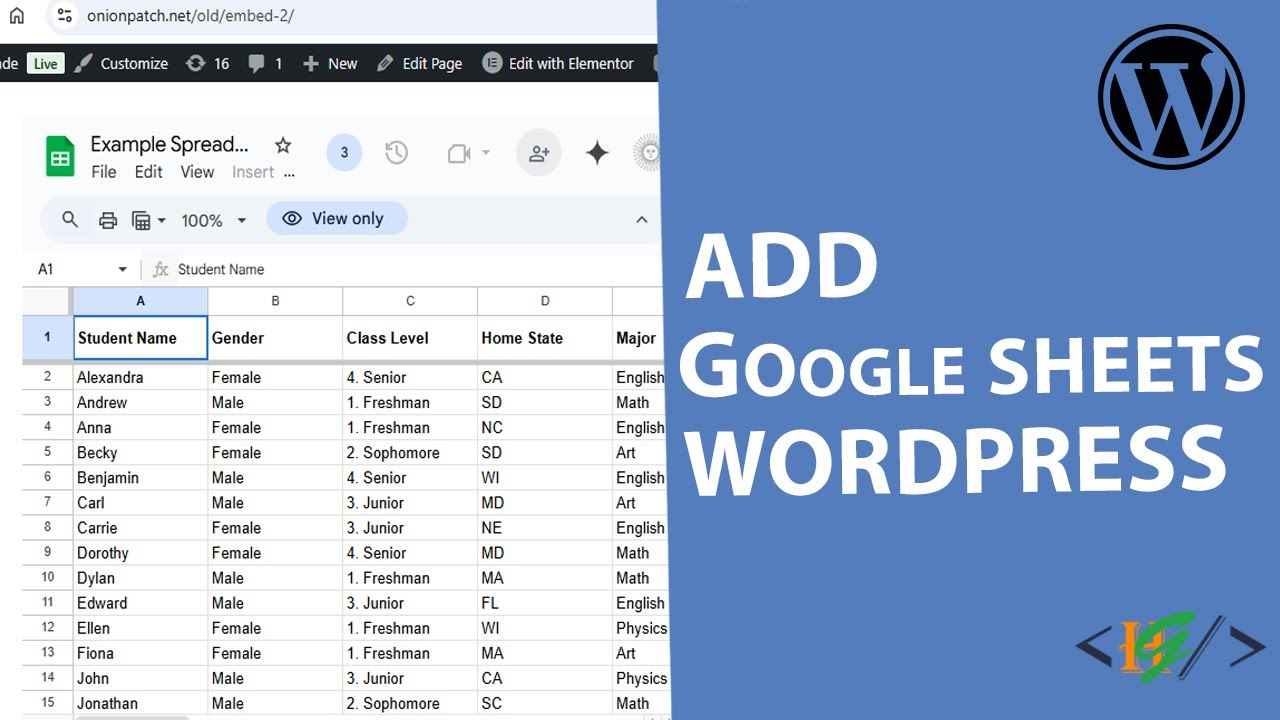Viewport: 1280px width, 720px height.
Task: Click the Gender header cell
Action: click(x=275, y=338)
